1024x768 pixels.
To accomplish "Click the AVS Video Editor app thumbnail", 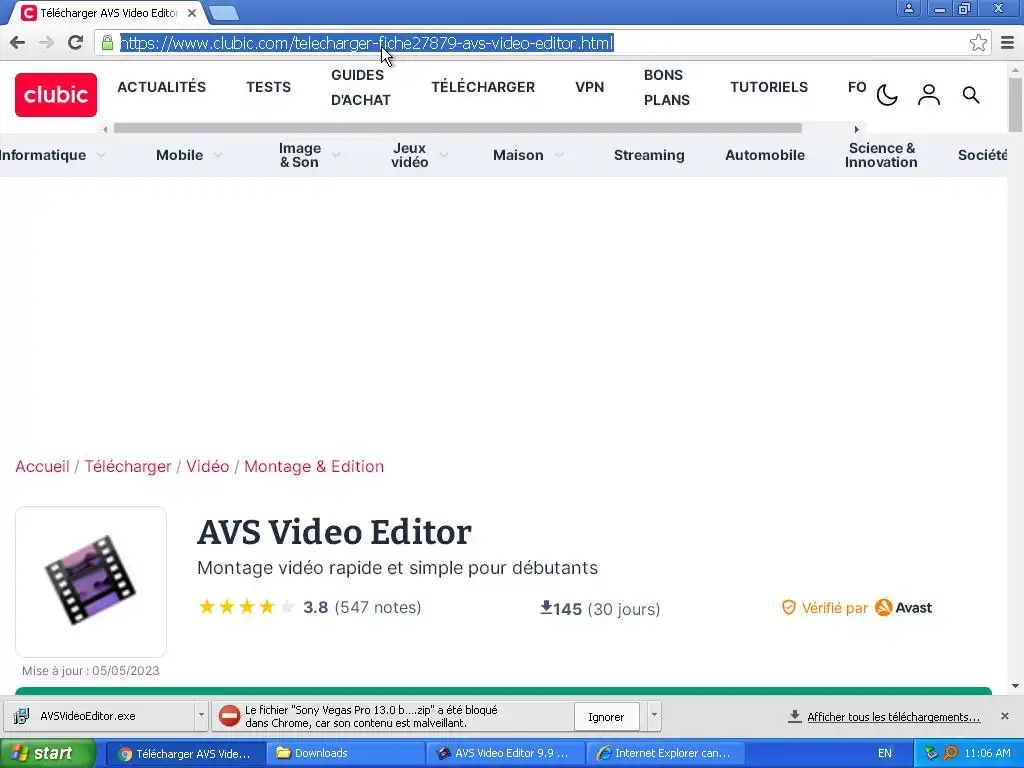I will click(x=91, y=581).
